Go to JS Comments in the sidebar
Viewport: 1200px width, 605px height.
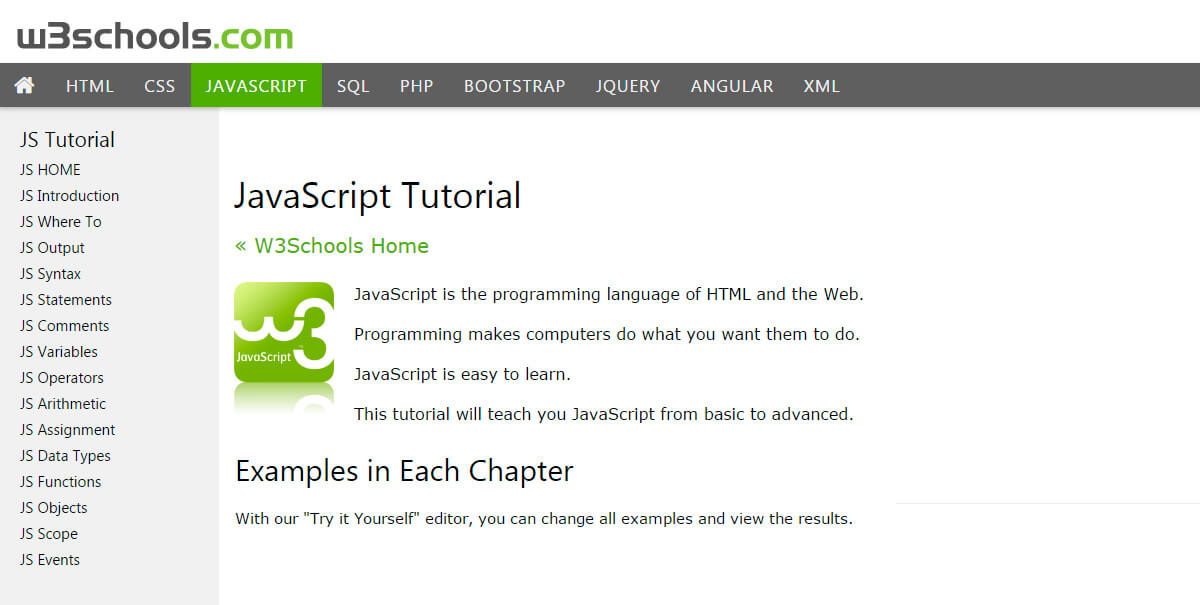coord(65,326)
